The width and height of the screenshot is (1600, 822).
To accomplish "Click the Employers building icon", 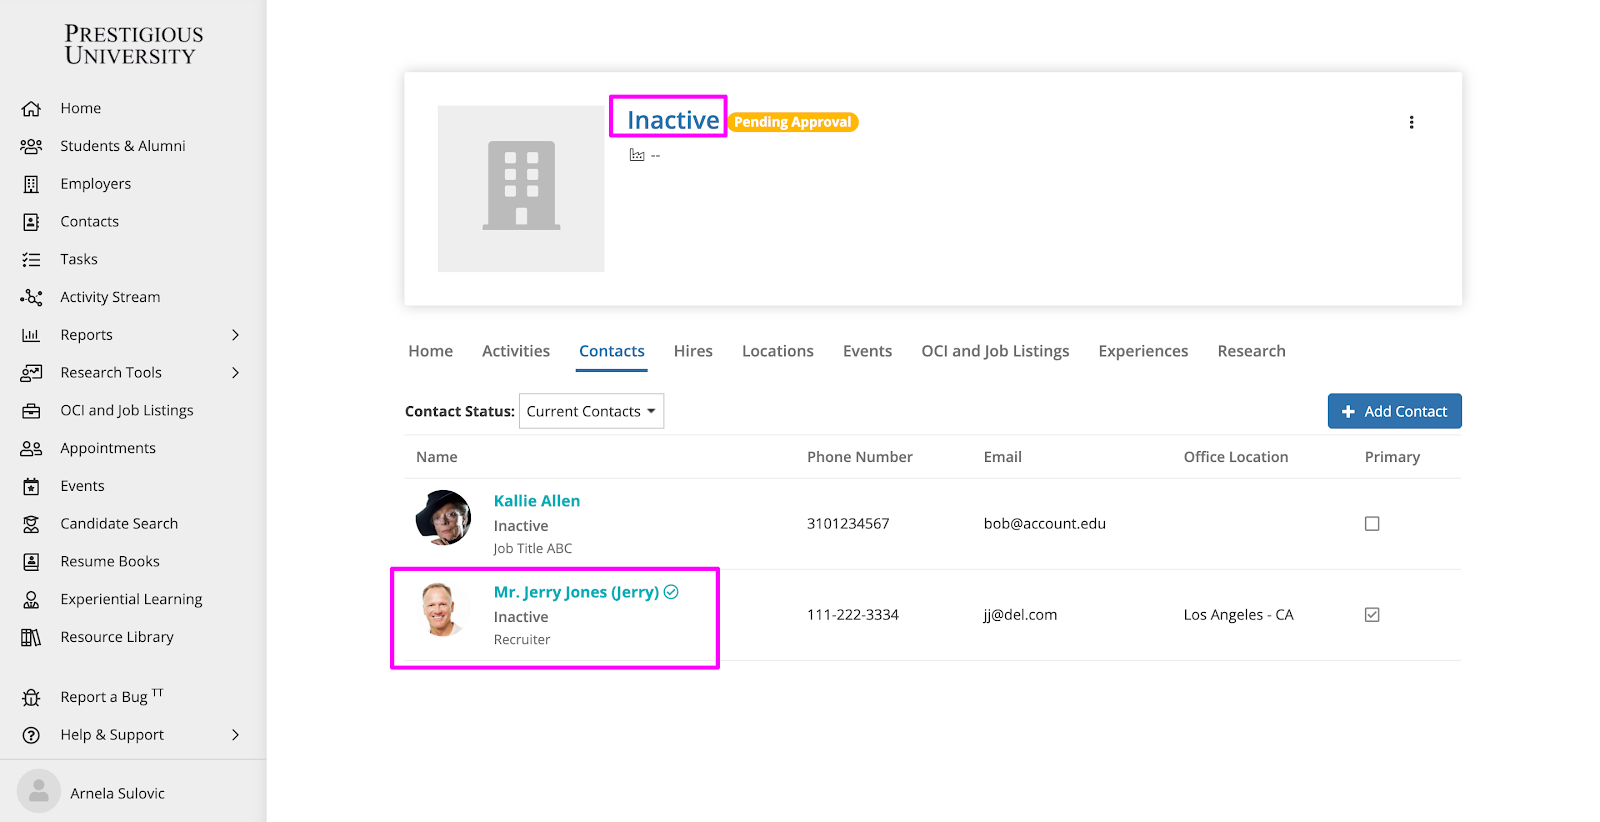I will tap(31, 184).
